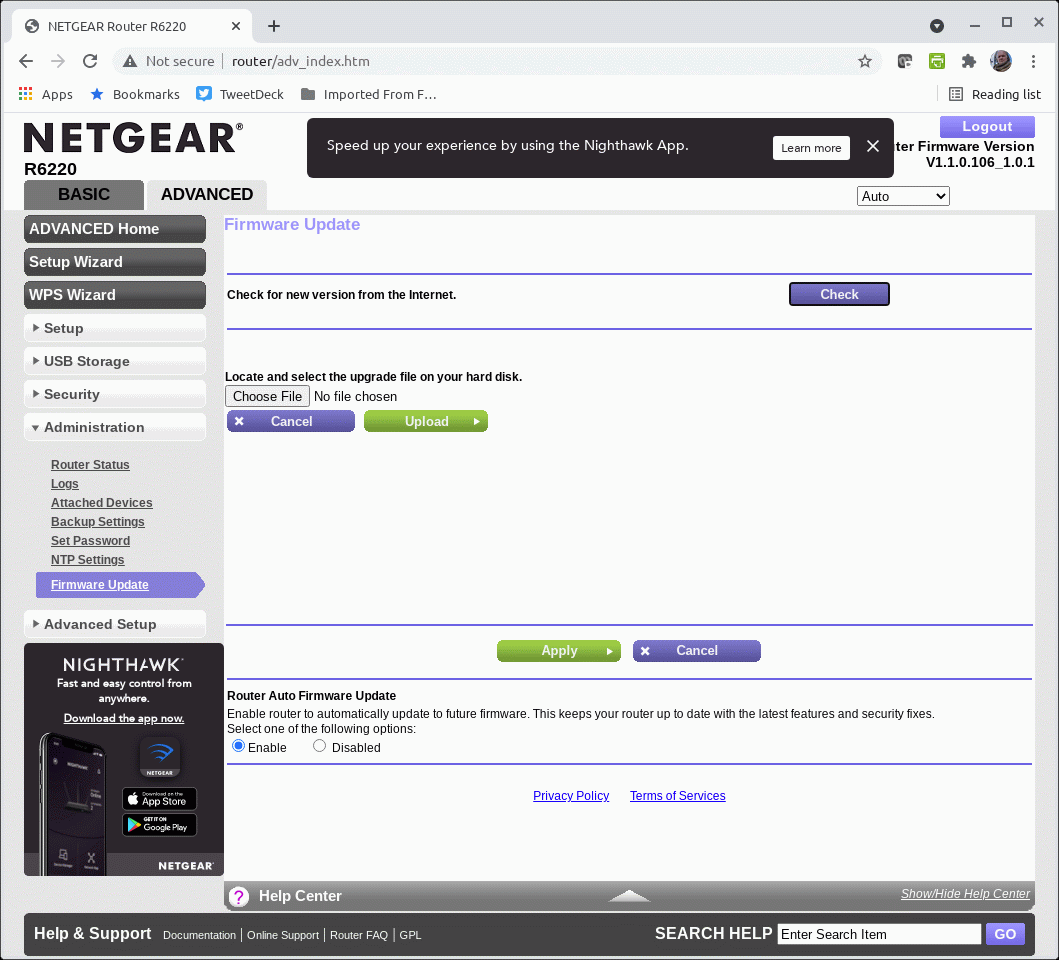Open the Backup Settings page
1059x960 pixels.
[97, 522]
